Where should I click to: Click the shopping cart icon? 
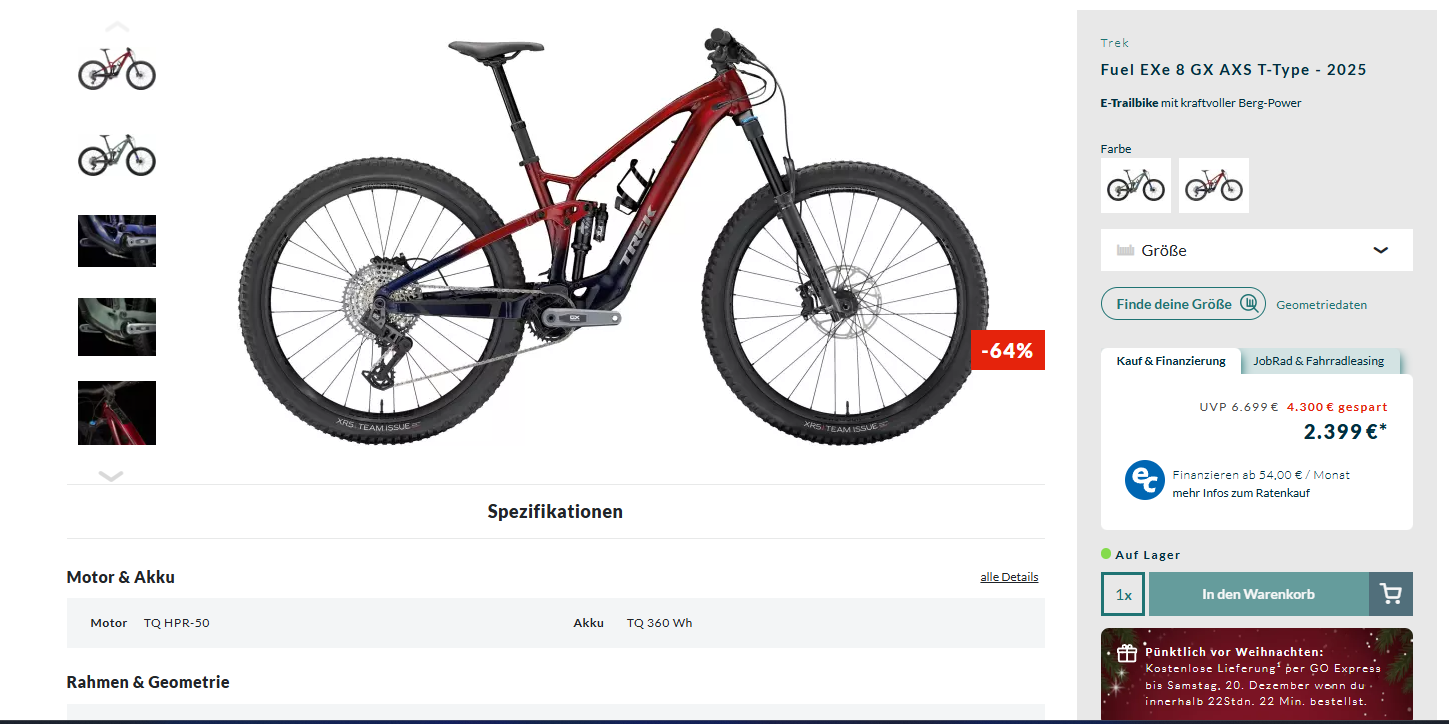[1390, 594]
